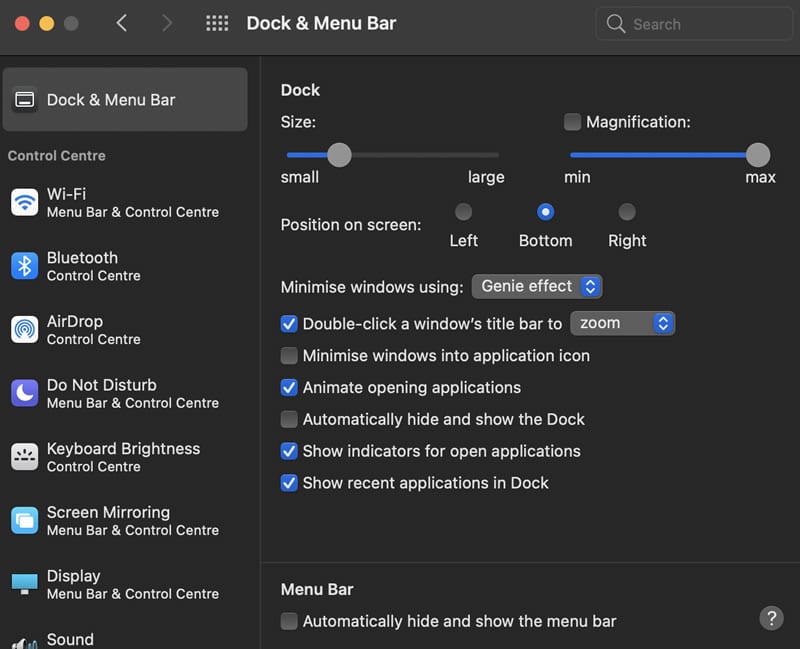Go forward with the forward arrow
Screen dimensions: 800x649
pos(167,23)
